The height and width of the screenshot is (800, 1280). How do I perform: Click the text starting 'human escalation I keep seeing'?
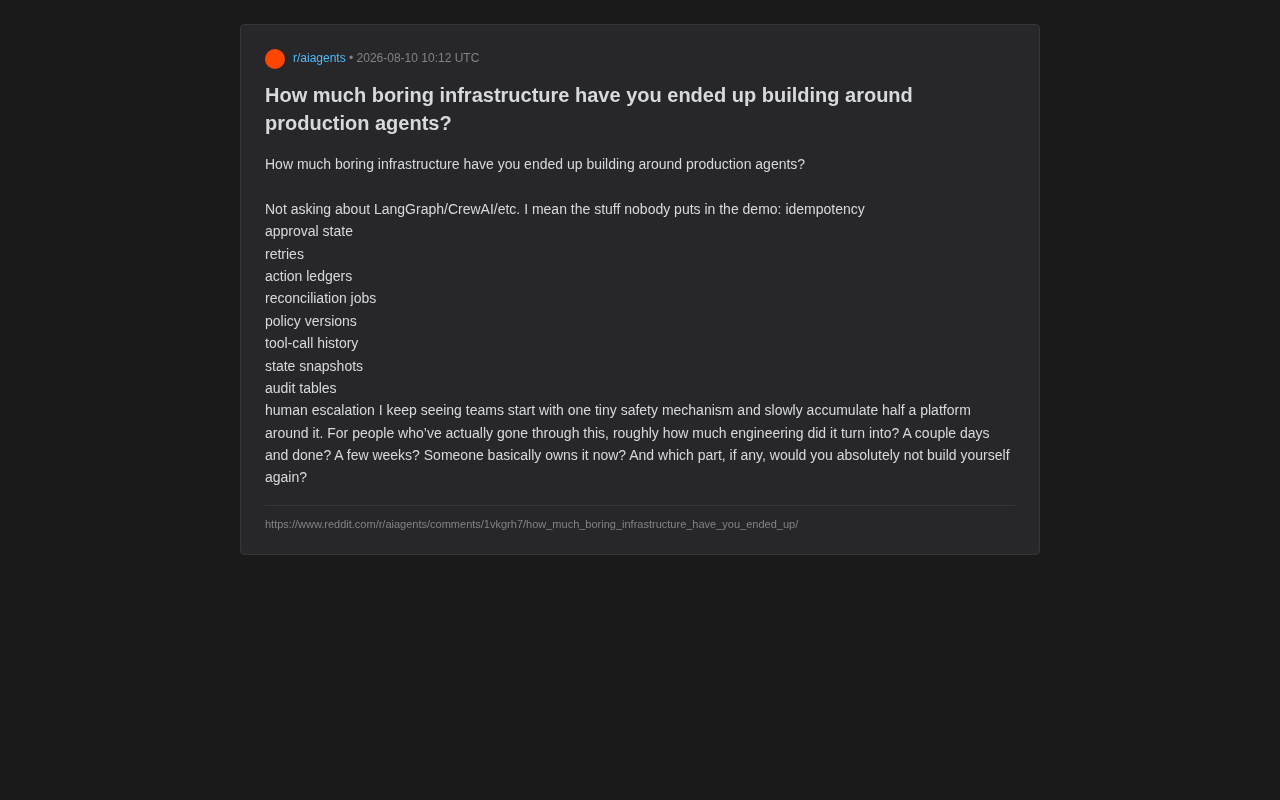(x=638, y=444)
